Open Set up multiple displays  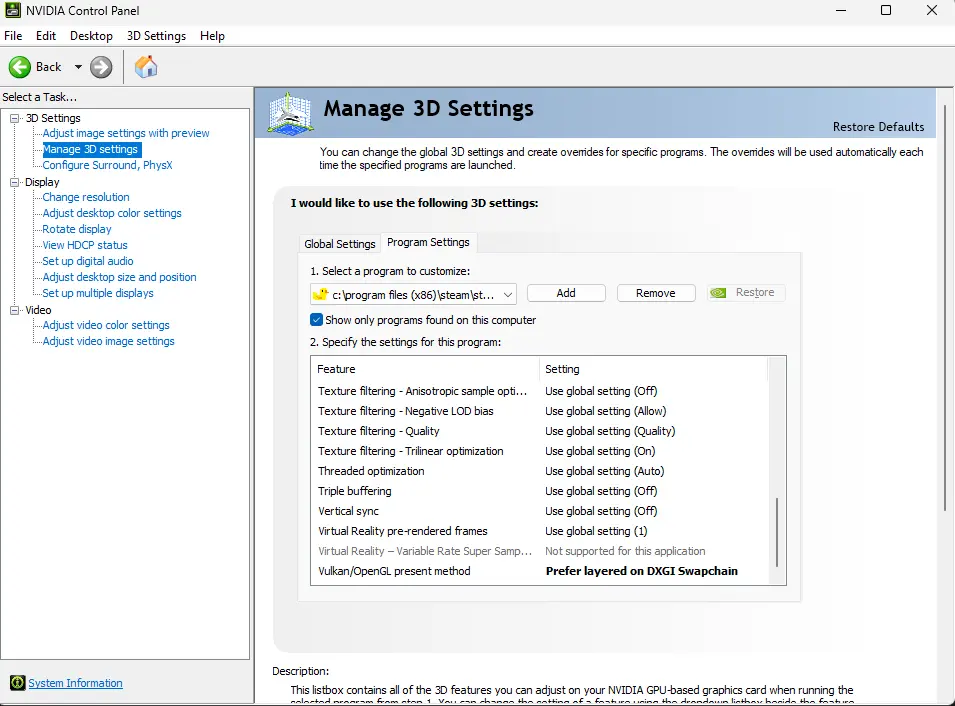(97, 293)
